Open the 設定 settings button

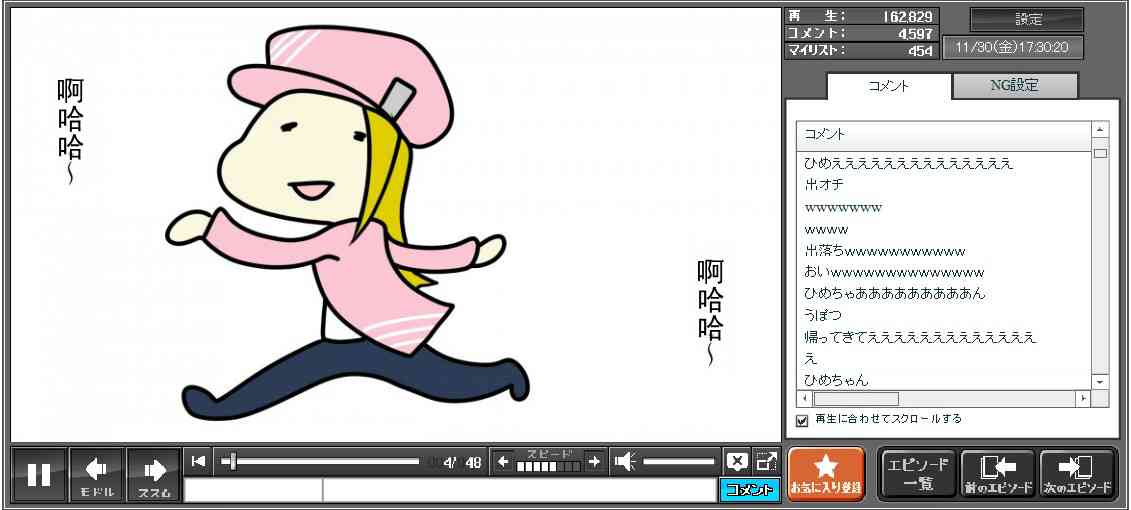(1027, 20)
